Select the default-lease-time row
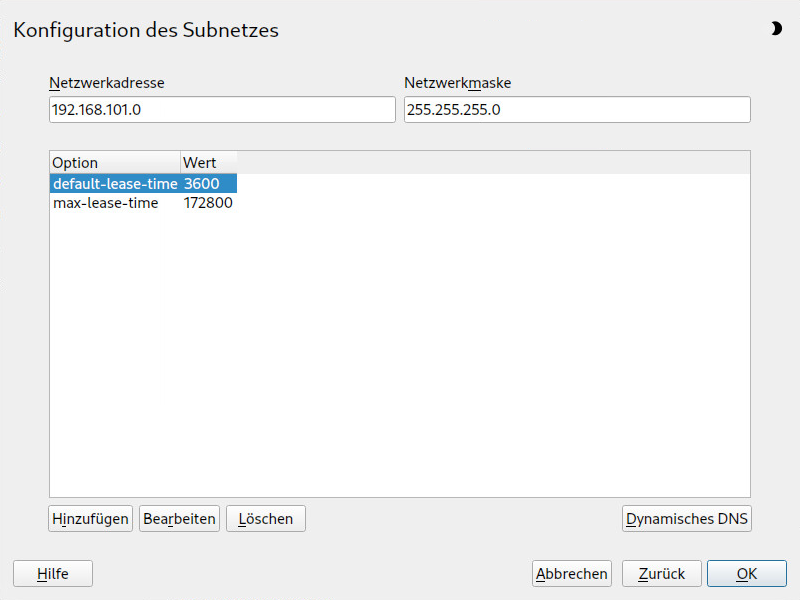 pyautogui.click(x=114, y=184)
